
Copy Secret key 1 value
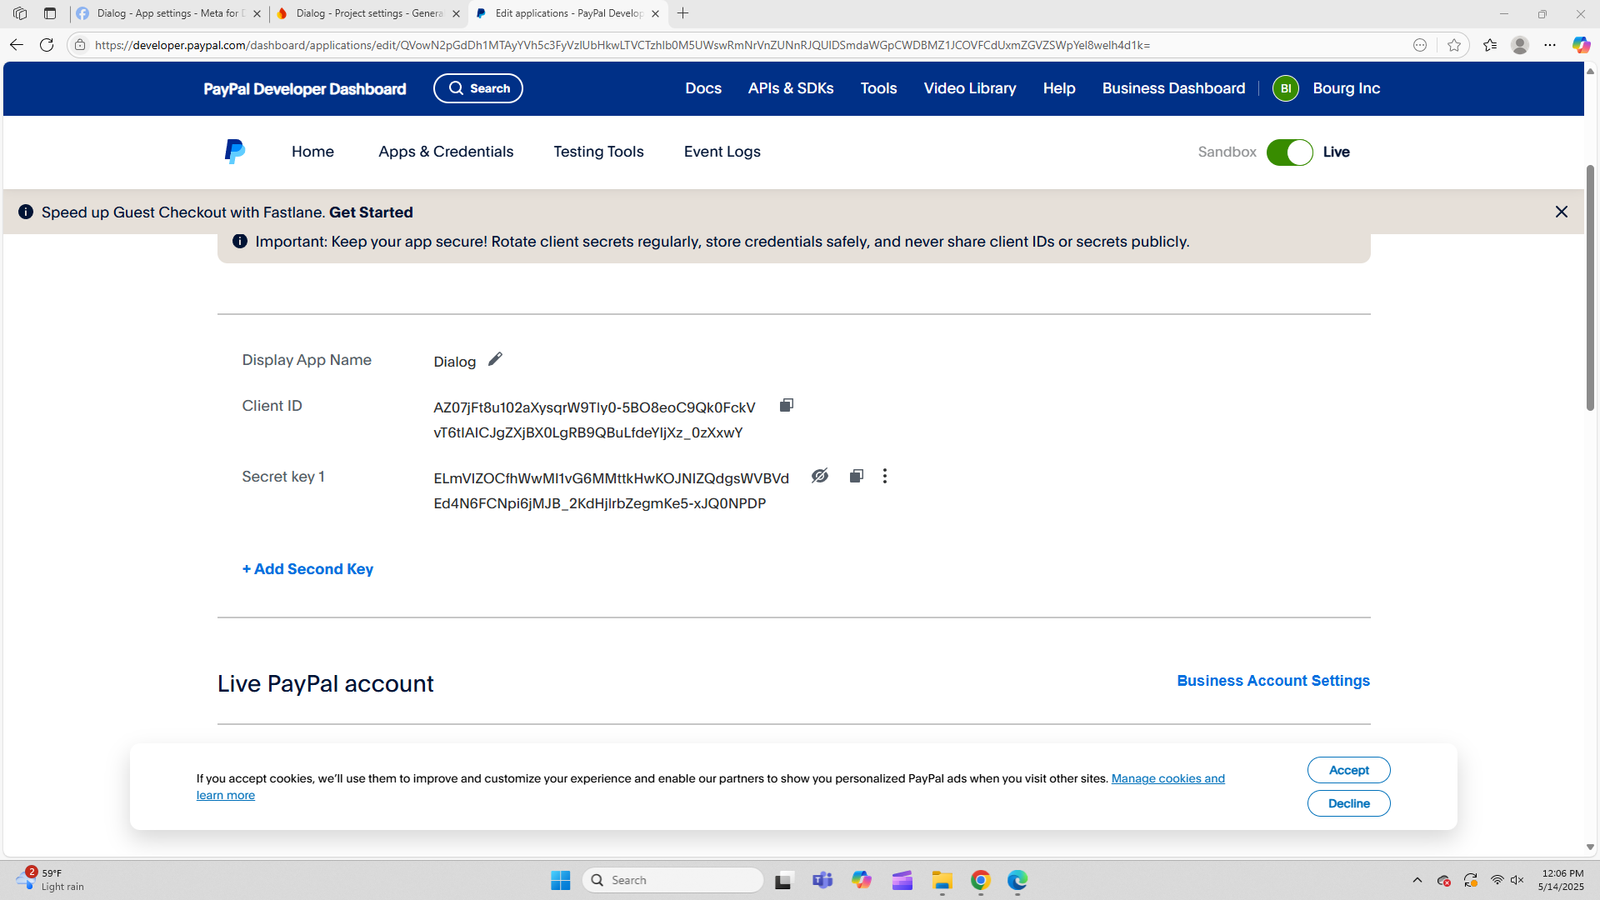(856, 476)
